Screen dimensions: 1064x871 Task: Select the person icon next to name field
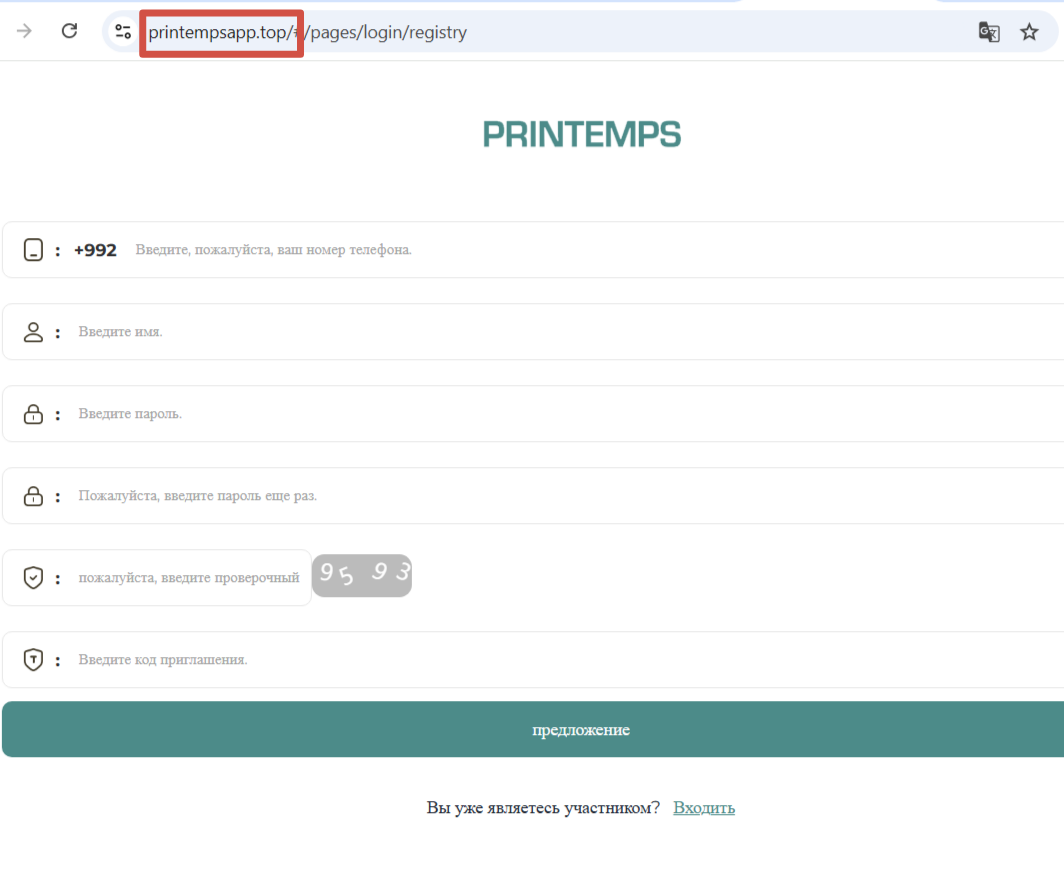pos(31,331)
